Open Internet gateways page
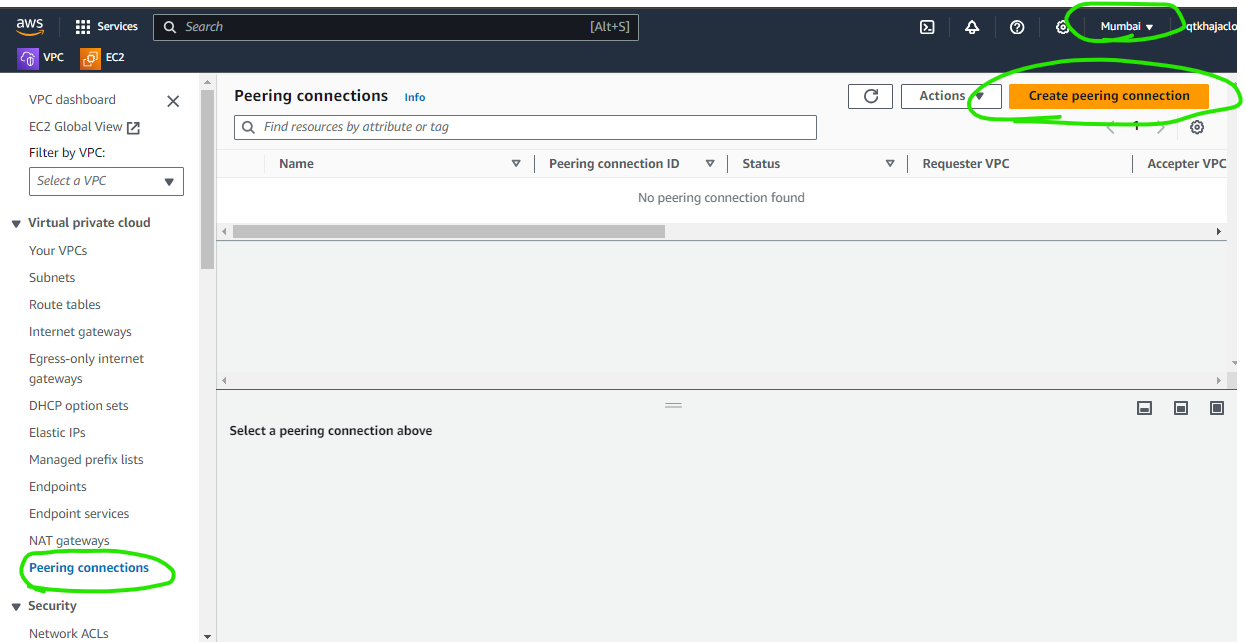The height and width of the screenshot is (642, 1246). (80, 332)
